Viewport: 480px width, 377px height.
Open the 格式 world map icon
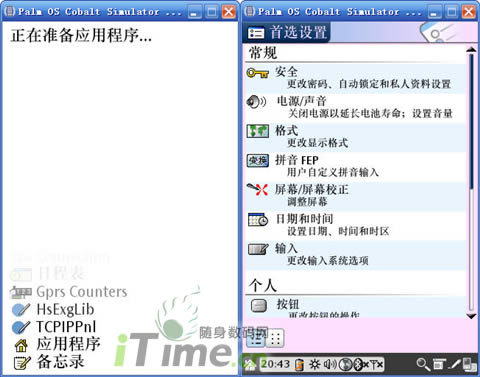(258, 131)
